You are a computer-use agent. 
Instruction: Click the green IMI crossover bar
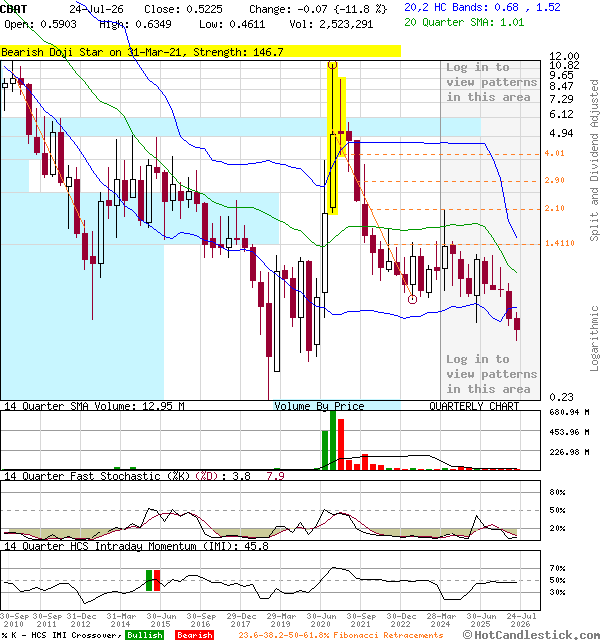[149, 580]
